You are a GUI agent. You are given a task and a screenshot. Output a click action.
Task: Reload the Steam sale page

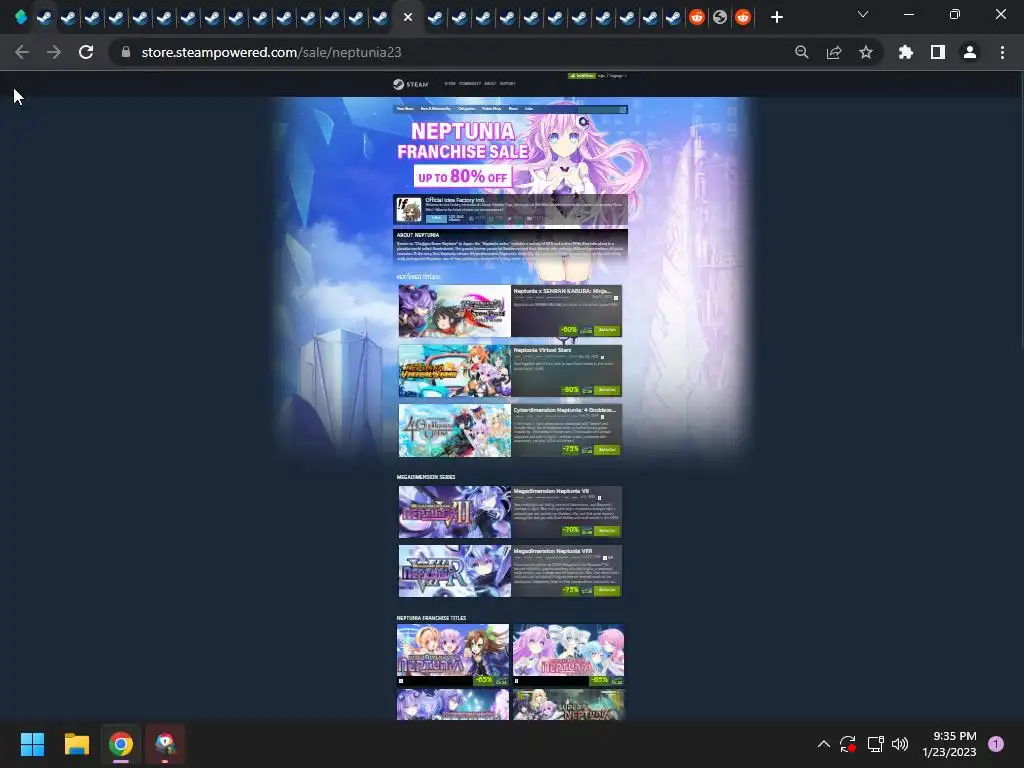click(86, 52)
